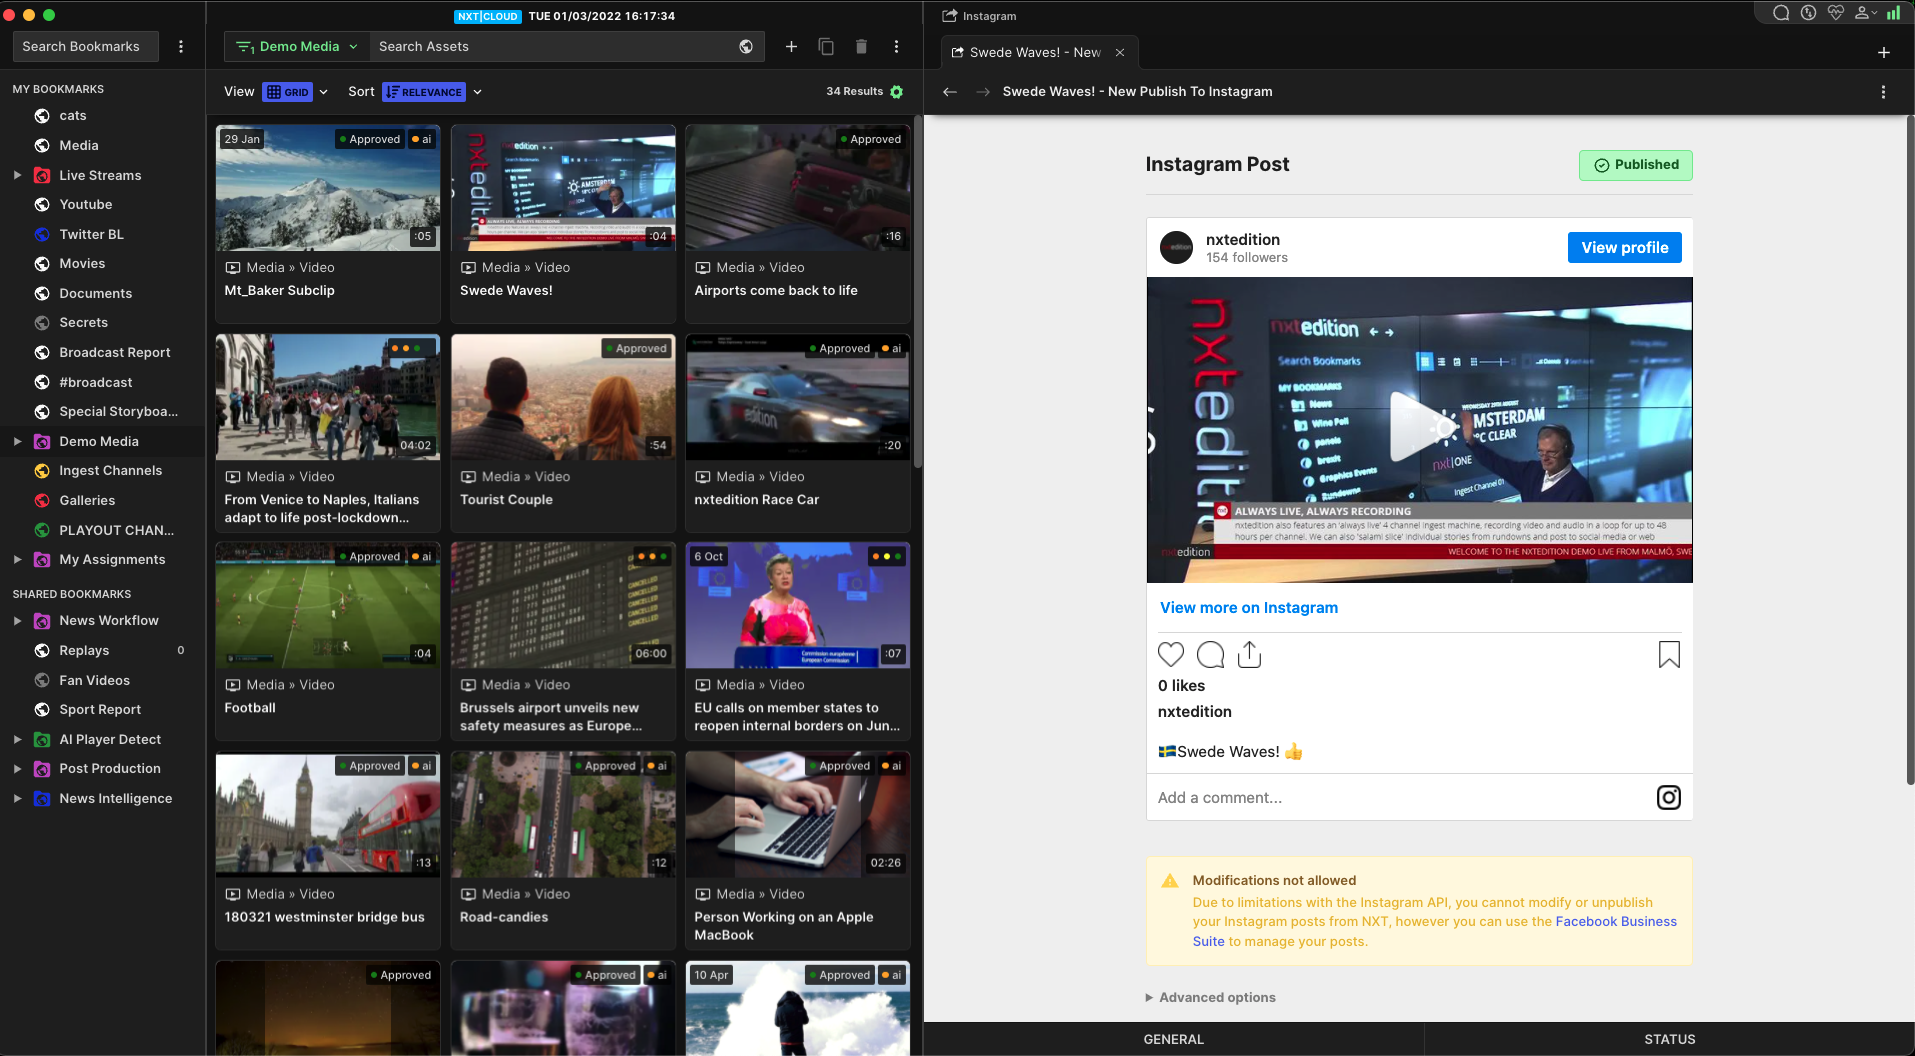Expand the Live Streams bookmark
The width and height of the screenshot is (1915, 1056).
point(17,175)
